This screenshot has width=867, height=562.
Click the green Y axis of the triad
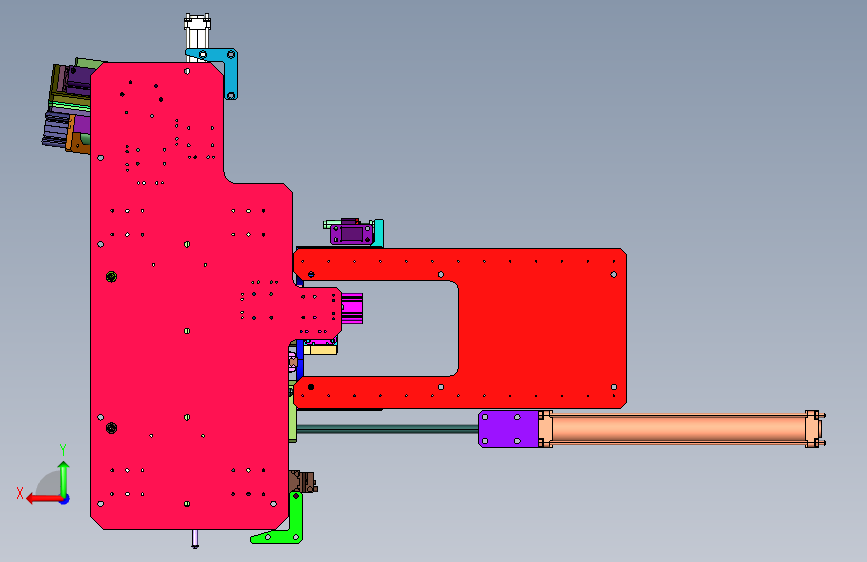click(x=64, y=479)
